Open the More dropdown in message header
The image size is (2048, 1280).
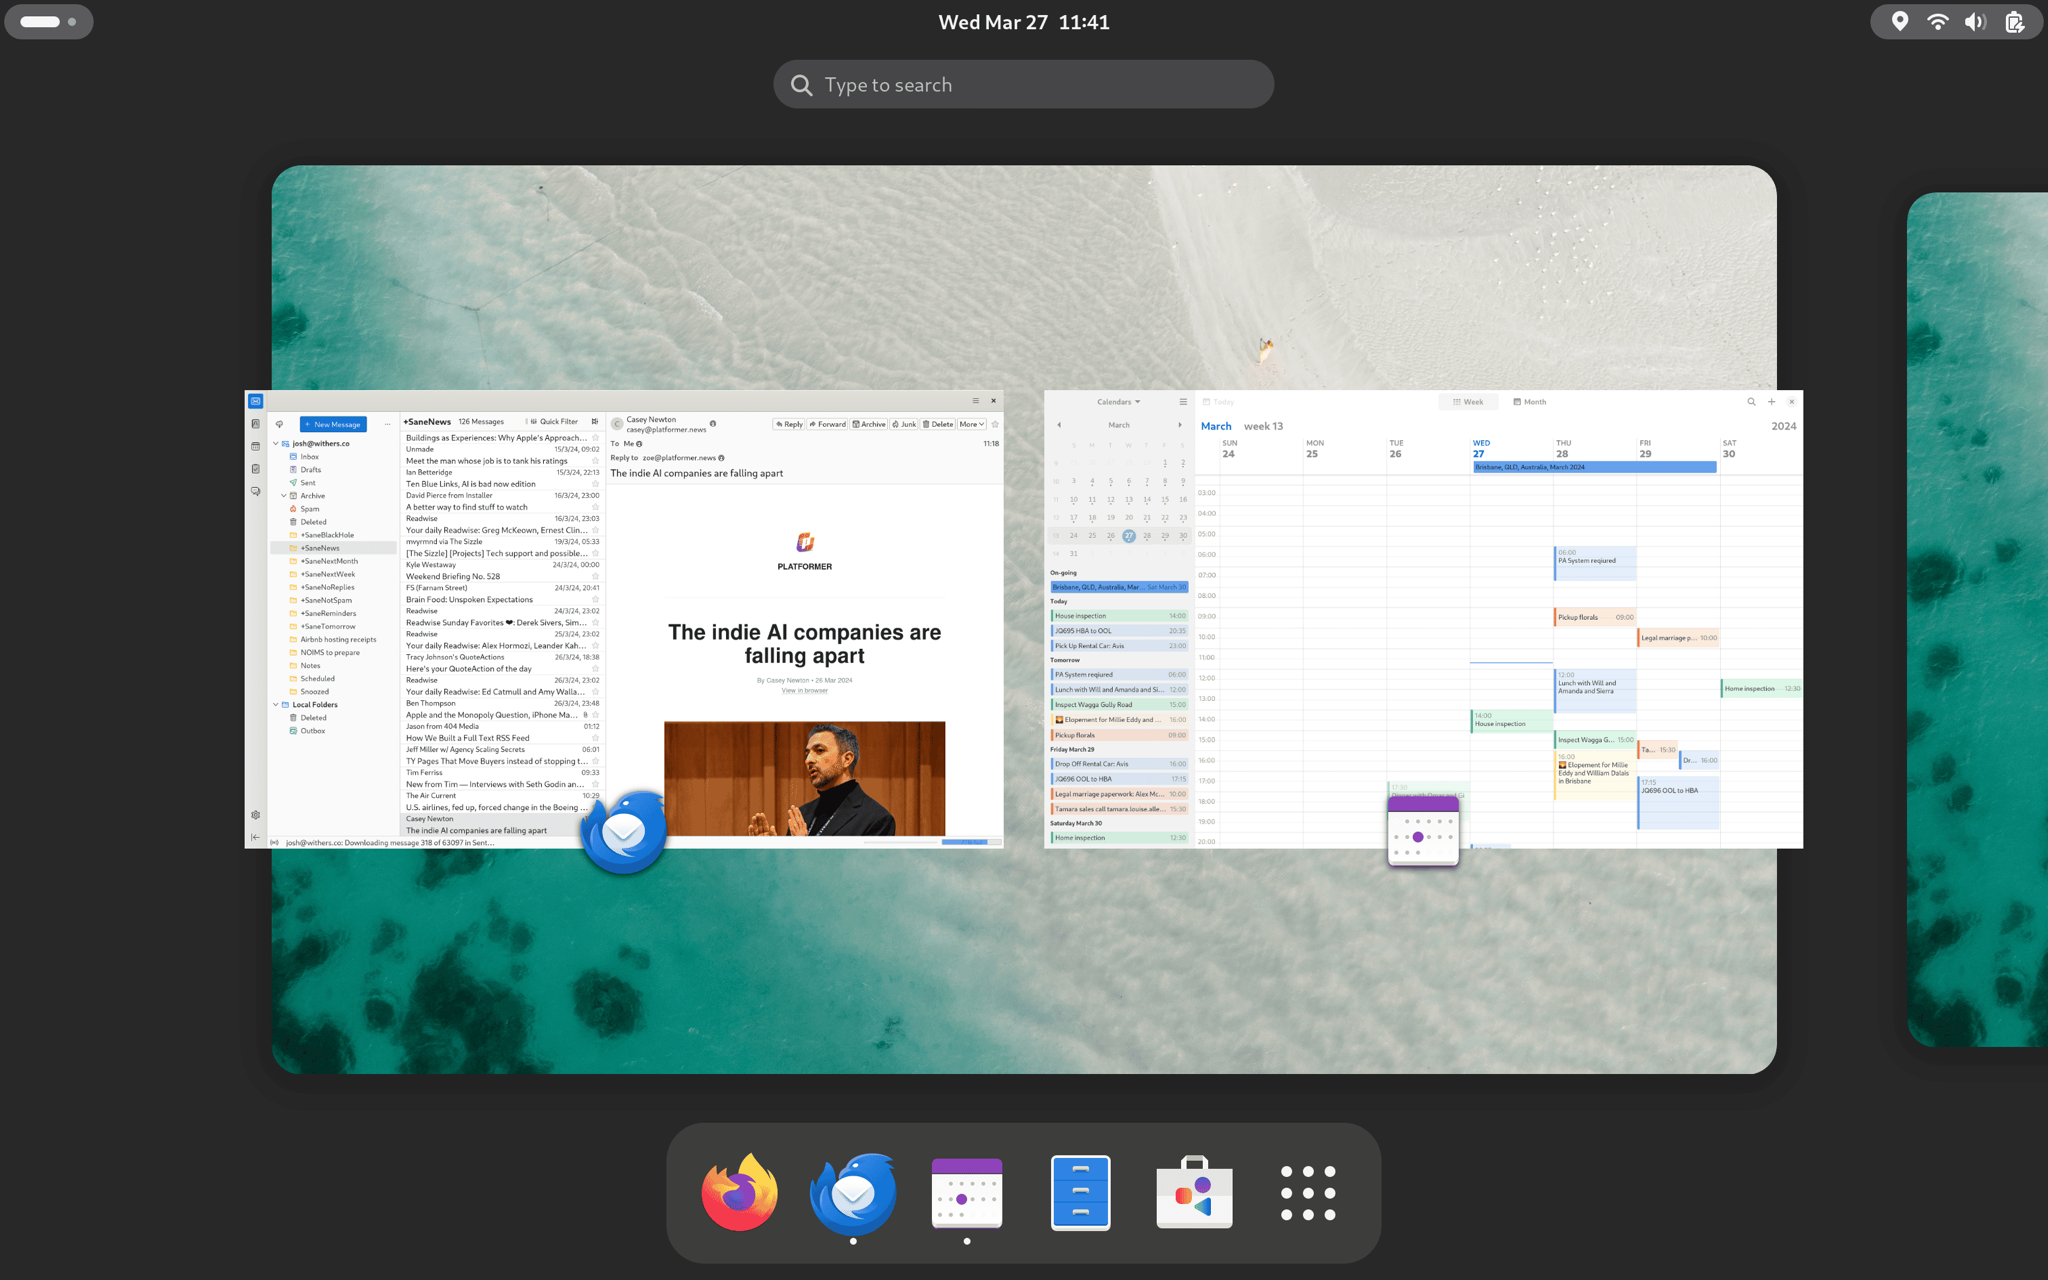[972, 424]
